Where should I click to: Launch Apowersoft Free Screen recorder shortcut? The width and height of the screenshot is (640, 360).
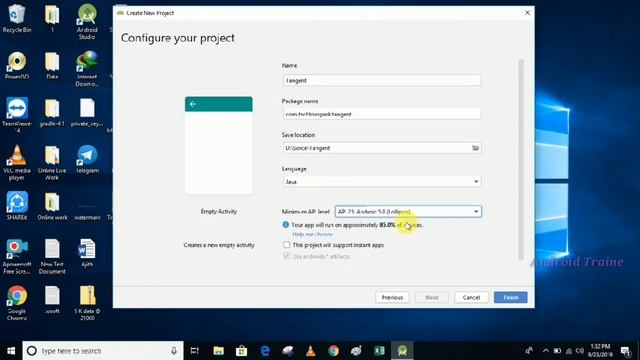point(17,256)
